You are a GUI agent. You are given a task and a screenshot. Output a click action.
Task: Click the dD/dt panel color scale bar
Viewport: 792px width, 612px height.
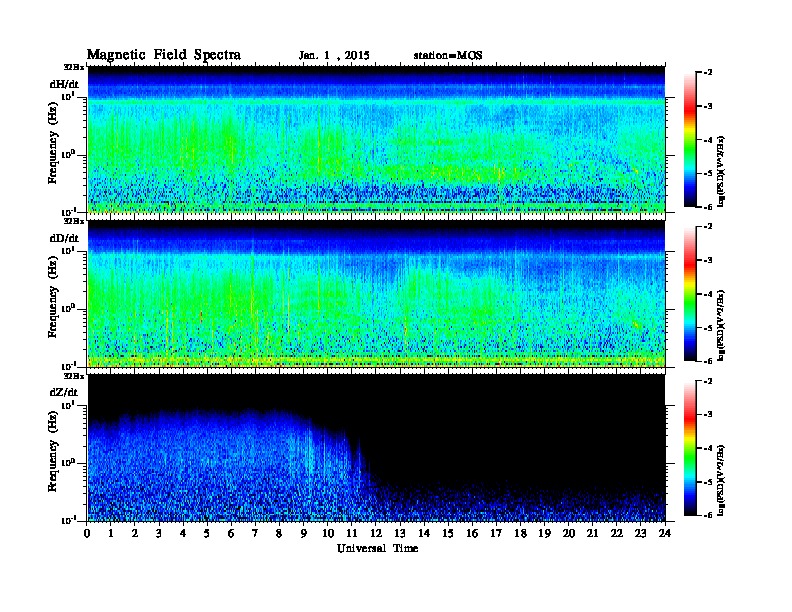coord(690,293)
